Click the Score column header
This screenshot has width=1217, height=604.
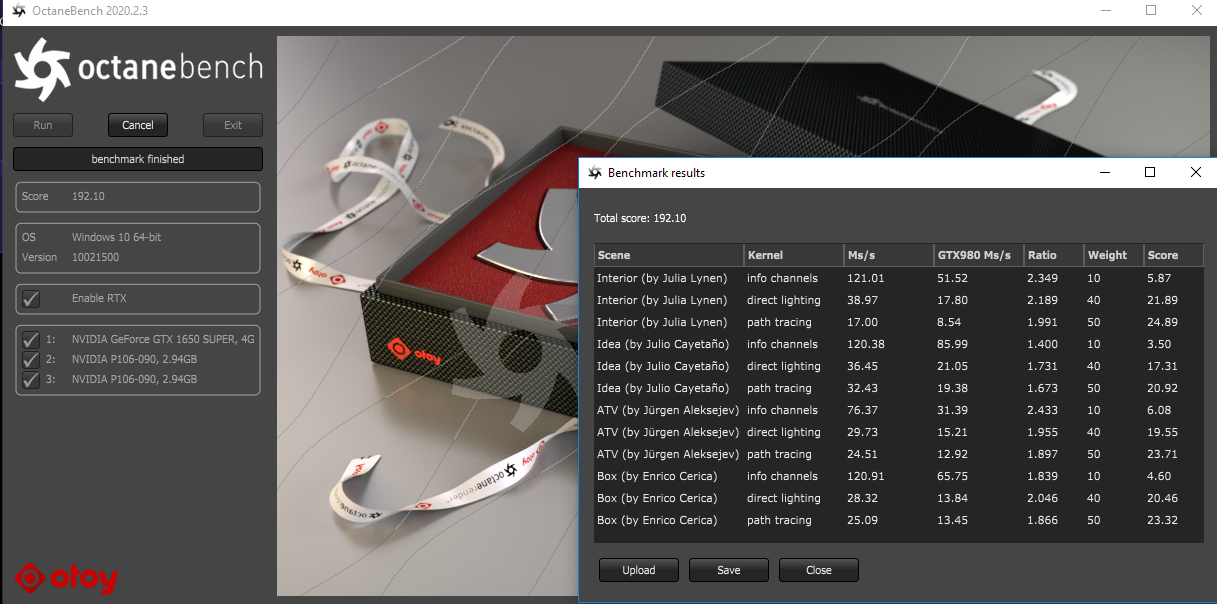pos(1173,255)
